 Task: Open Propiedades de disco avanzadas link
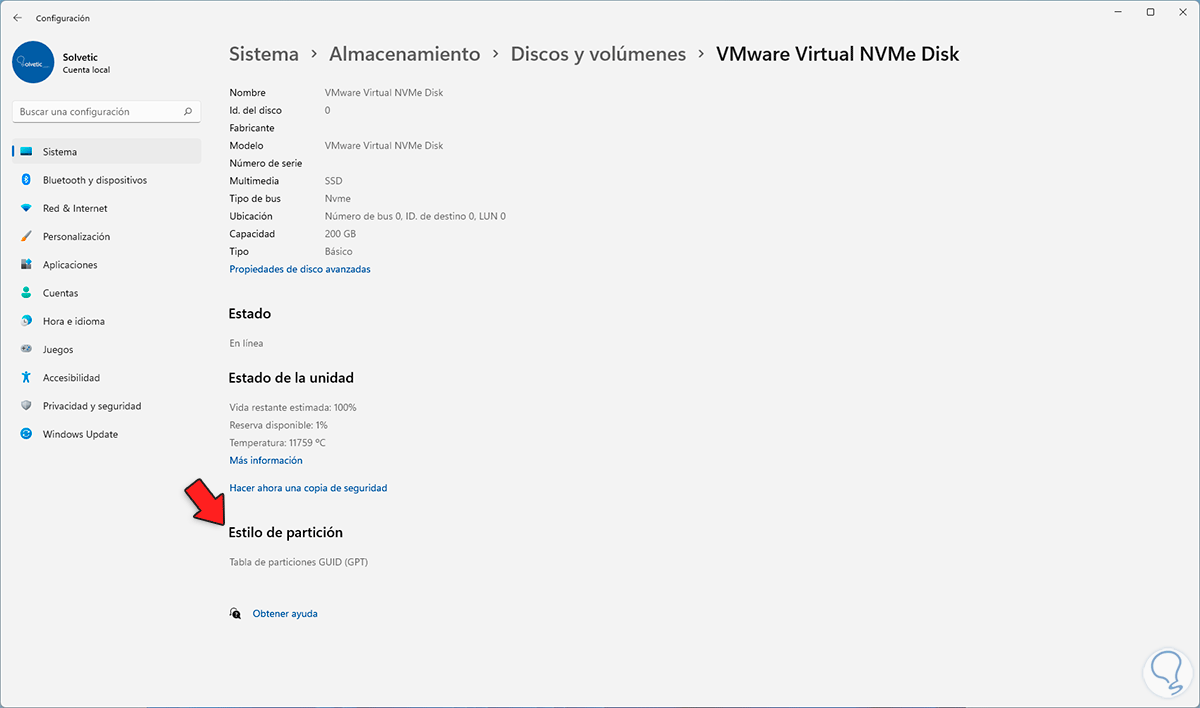point(300,269)
